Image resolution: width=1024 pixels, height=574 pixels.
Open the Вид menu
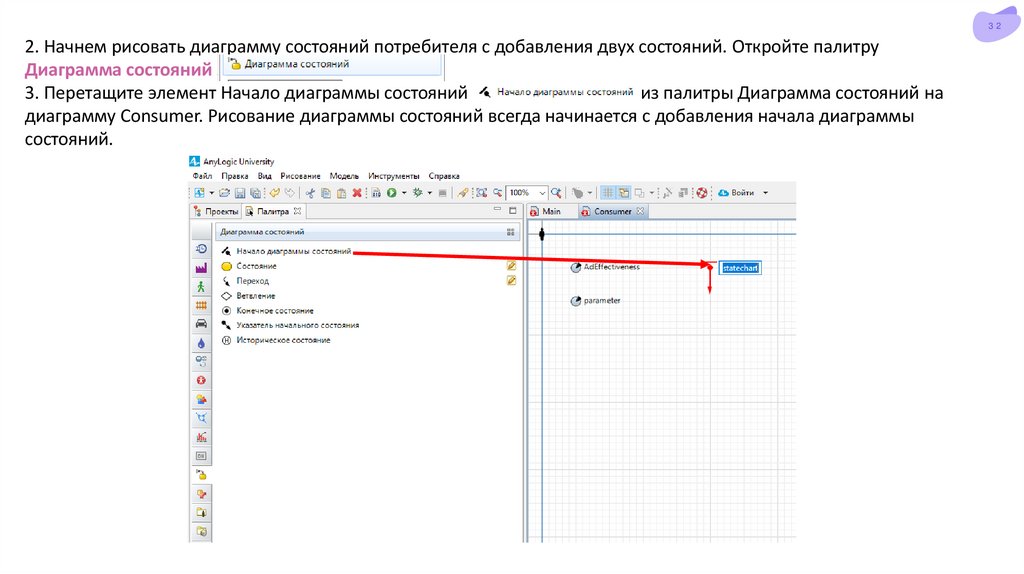pyautogui.click(x=264, y=176)
